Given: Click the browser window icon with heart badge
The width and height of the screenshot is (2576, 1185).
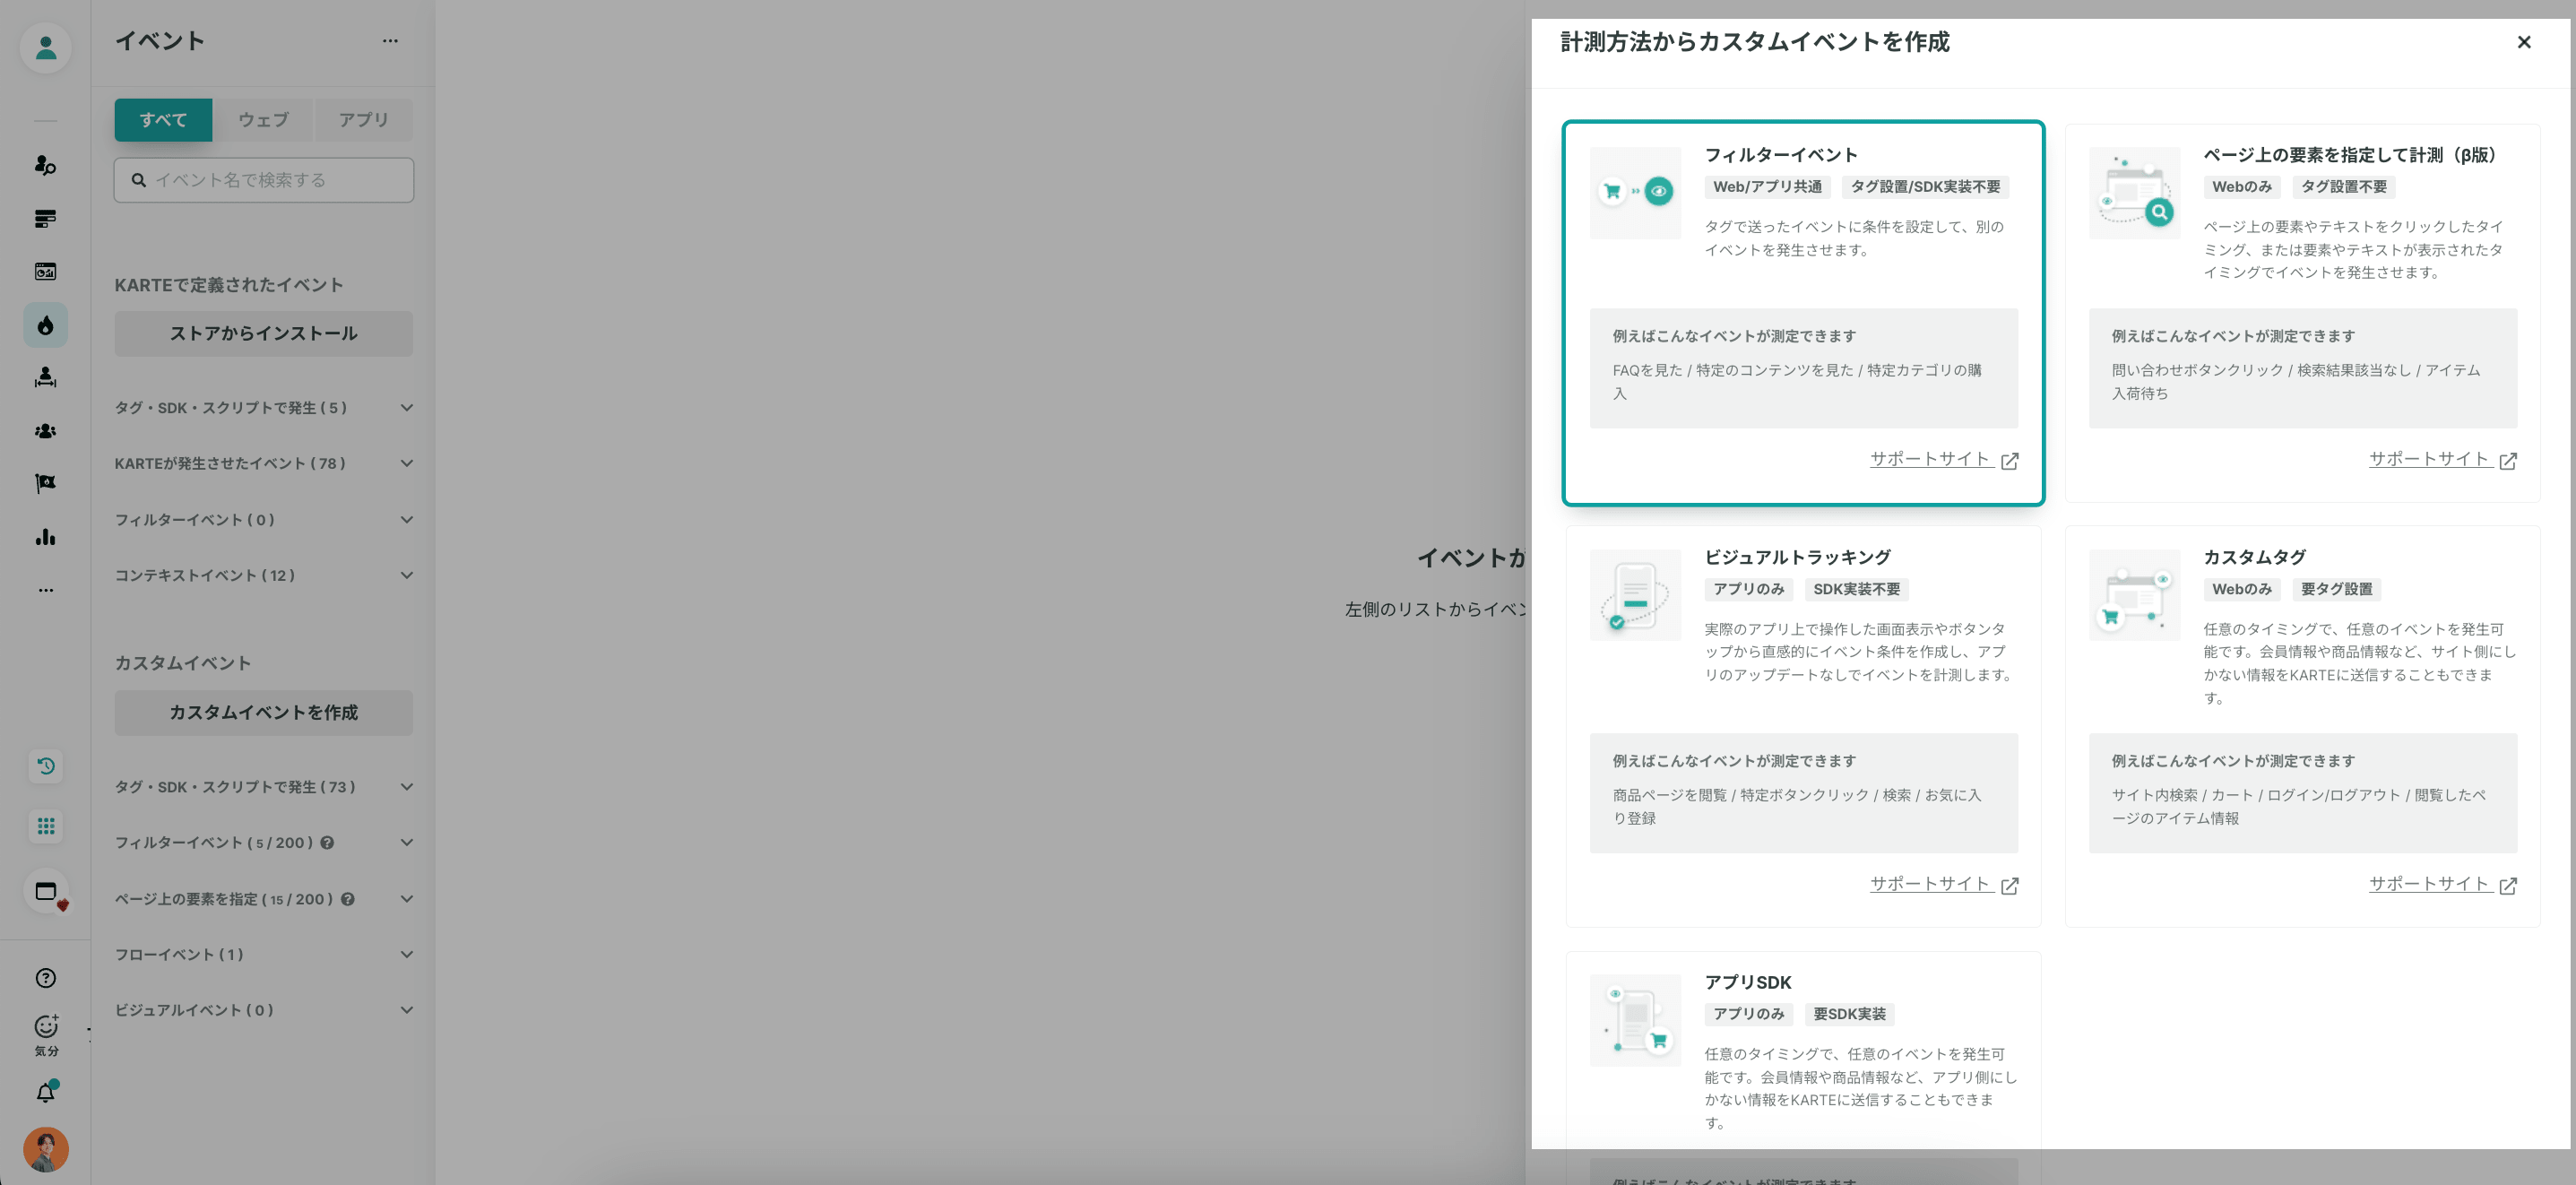Looking at the screenshot, I should tap(46, 891).
